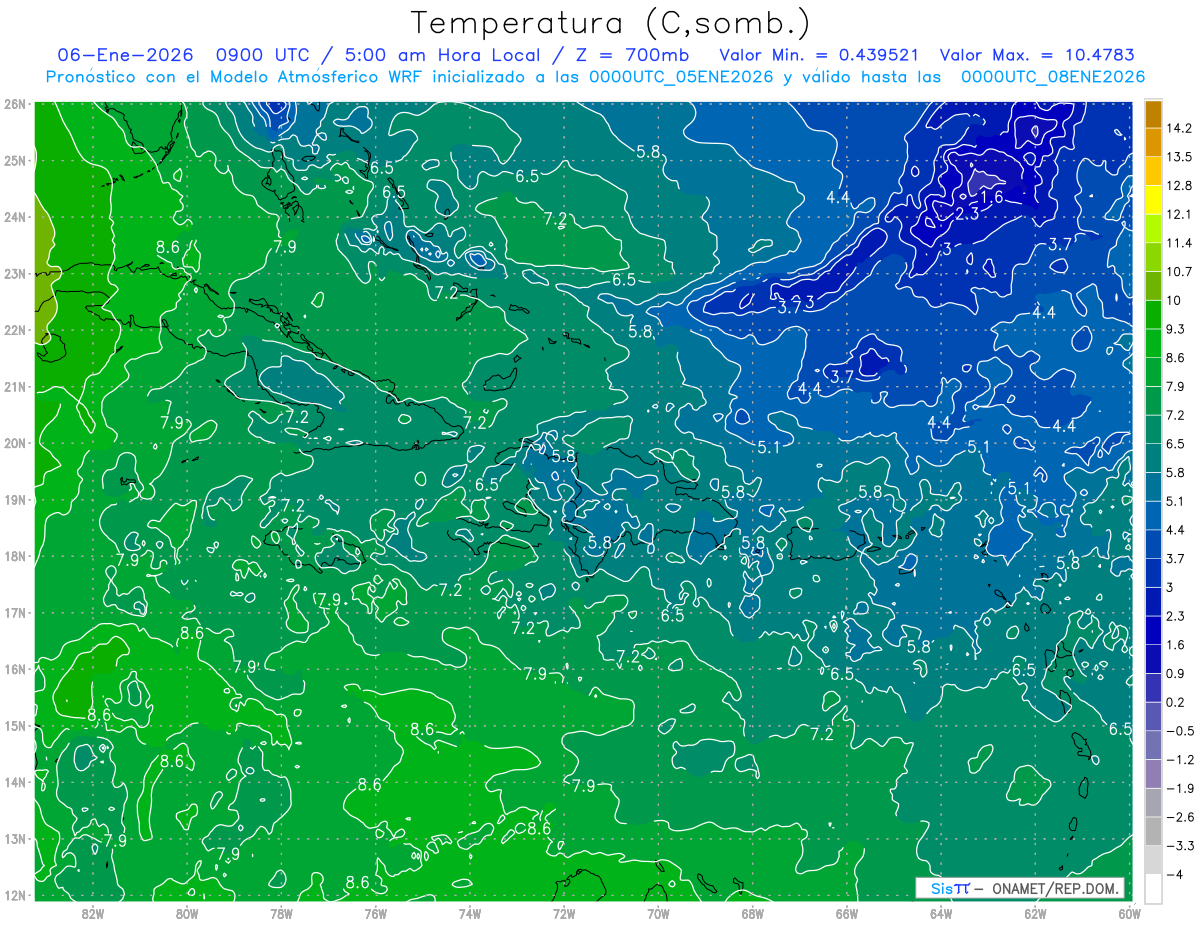The image size is (1200, 927).
Task: Click the Temperatura (C,somb.) chart title
Action: tap(610, 22)
